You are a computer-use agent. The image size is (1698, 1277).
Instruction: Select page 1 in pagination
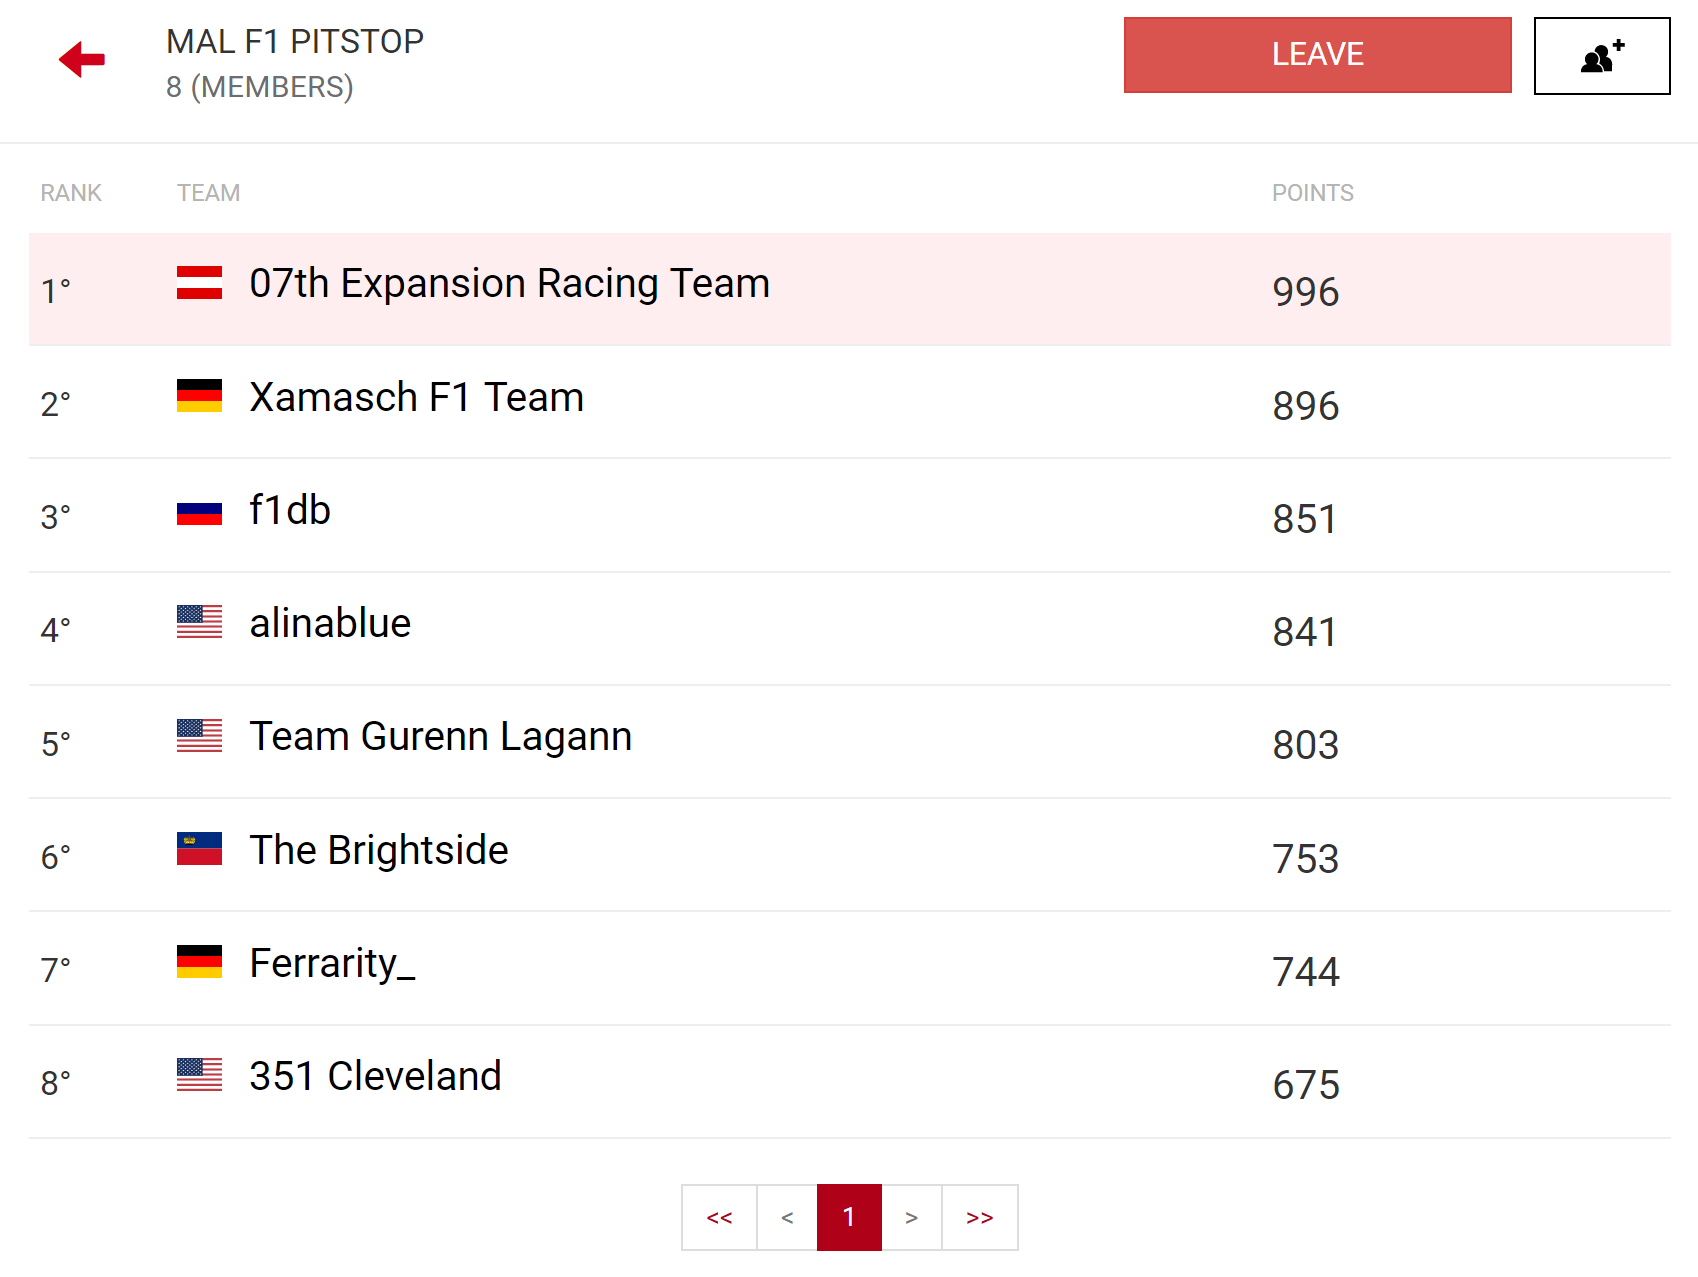click(849, 1217)
